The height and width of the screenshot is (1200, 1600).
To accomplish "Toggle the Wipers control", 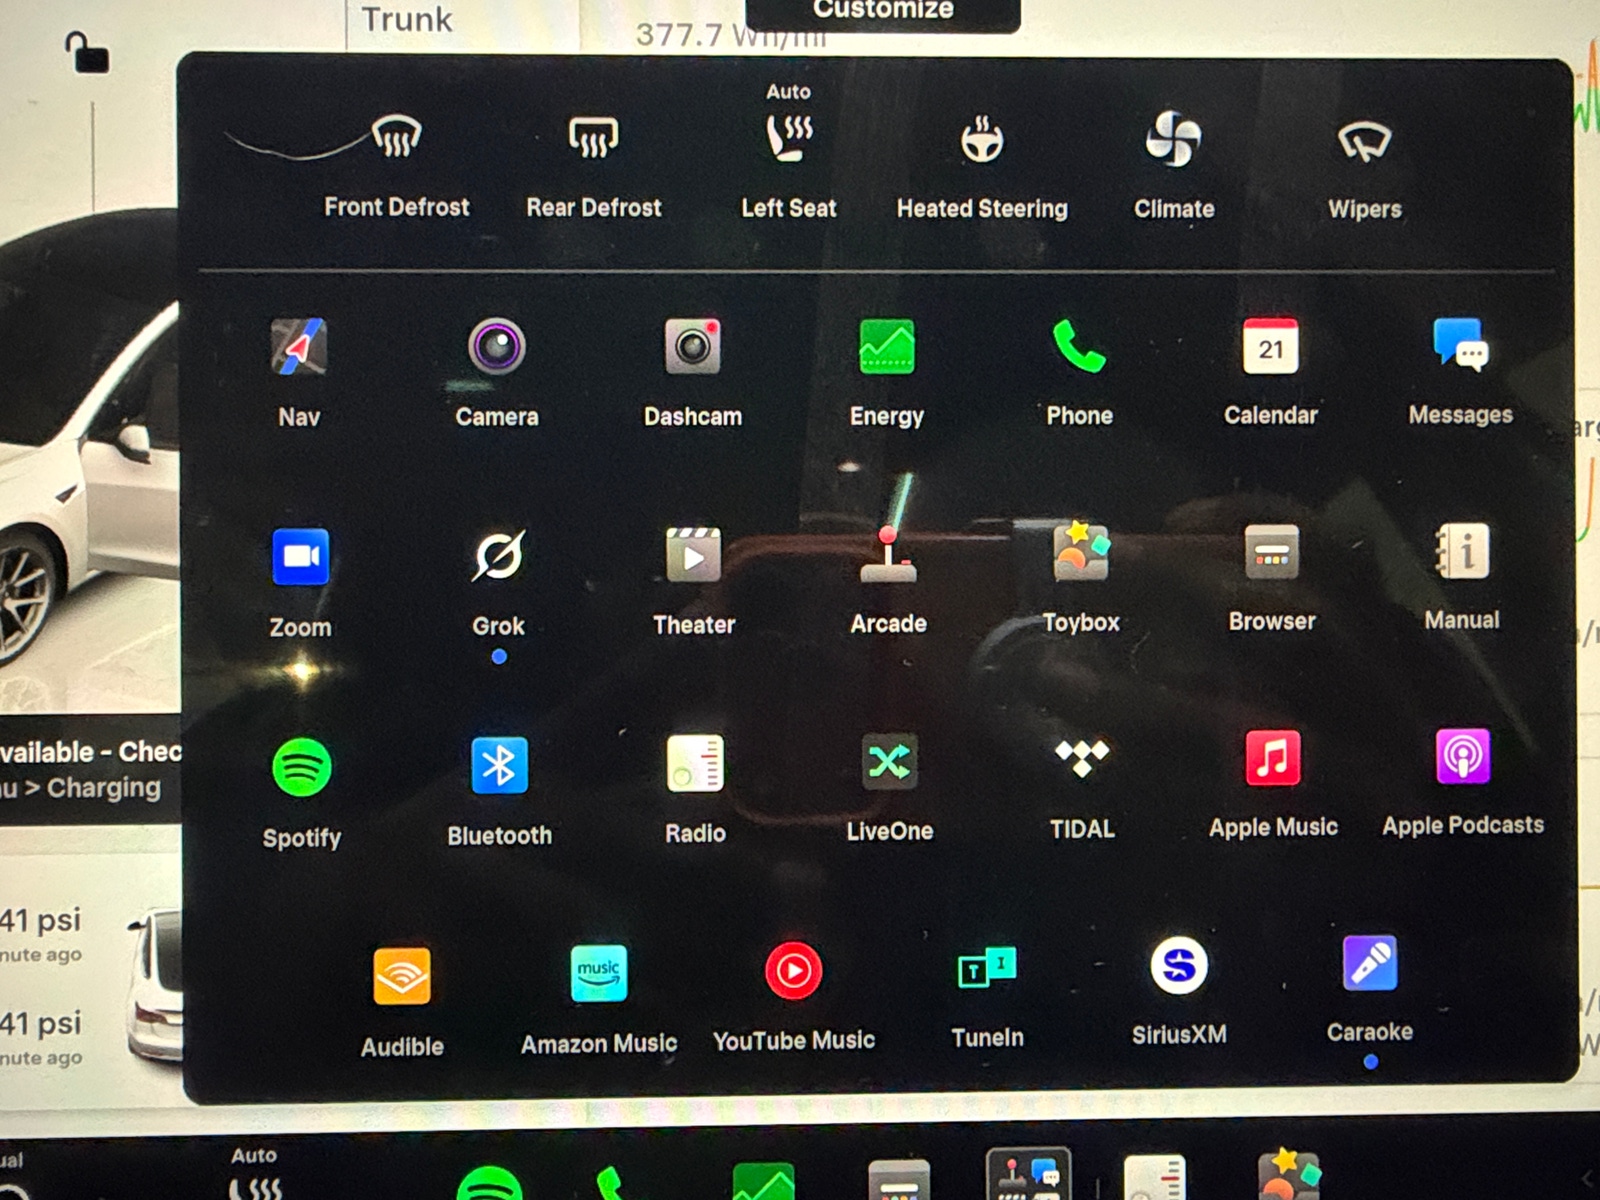I will (x=1365, y=141).
